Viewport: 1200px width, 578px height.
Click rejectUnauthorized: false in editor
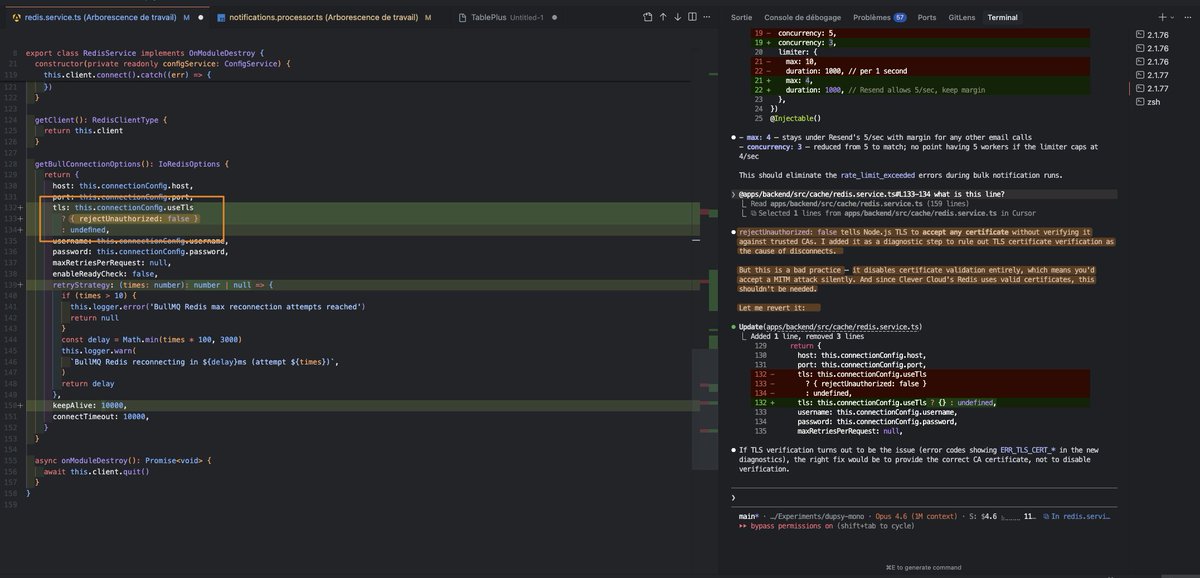coord(139,219)
